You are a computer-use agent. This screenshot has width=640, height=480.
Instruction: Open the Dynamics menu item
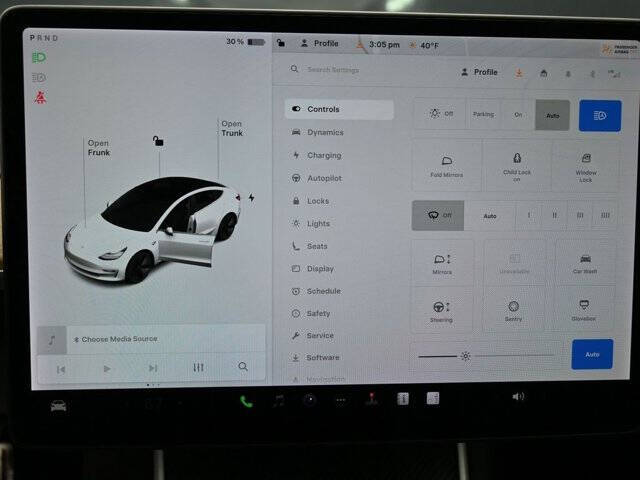click(318, 132)
